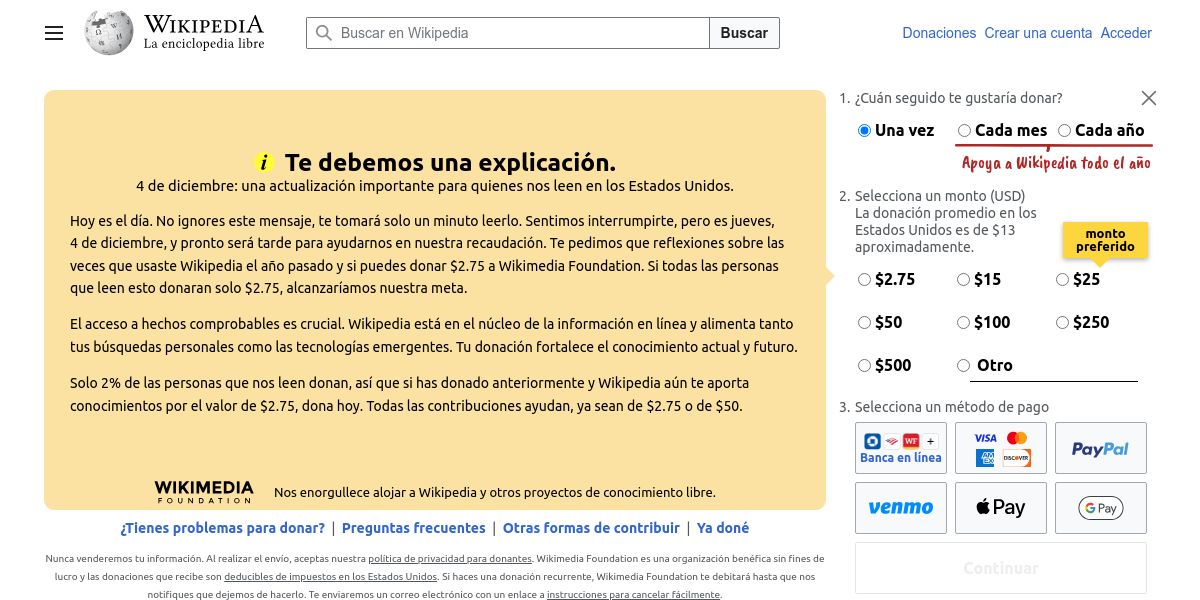Open the Donaciones link
The image size is (1200, 600).
coord(939,33)
